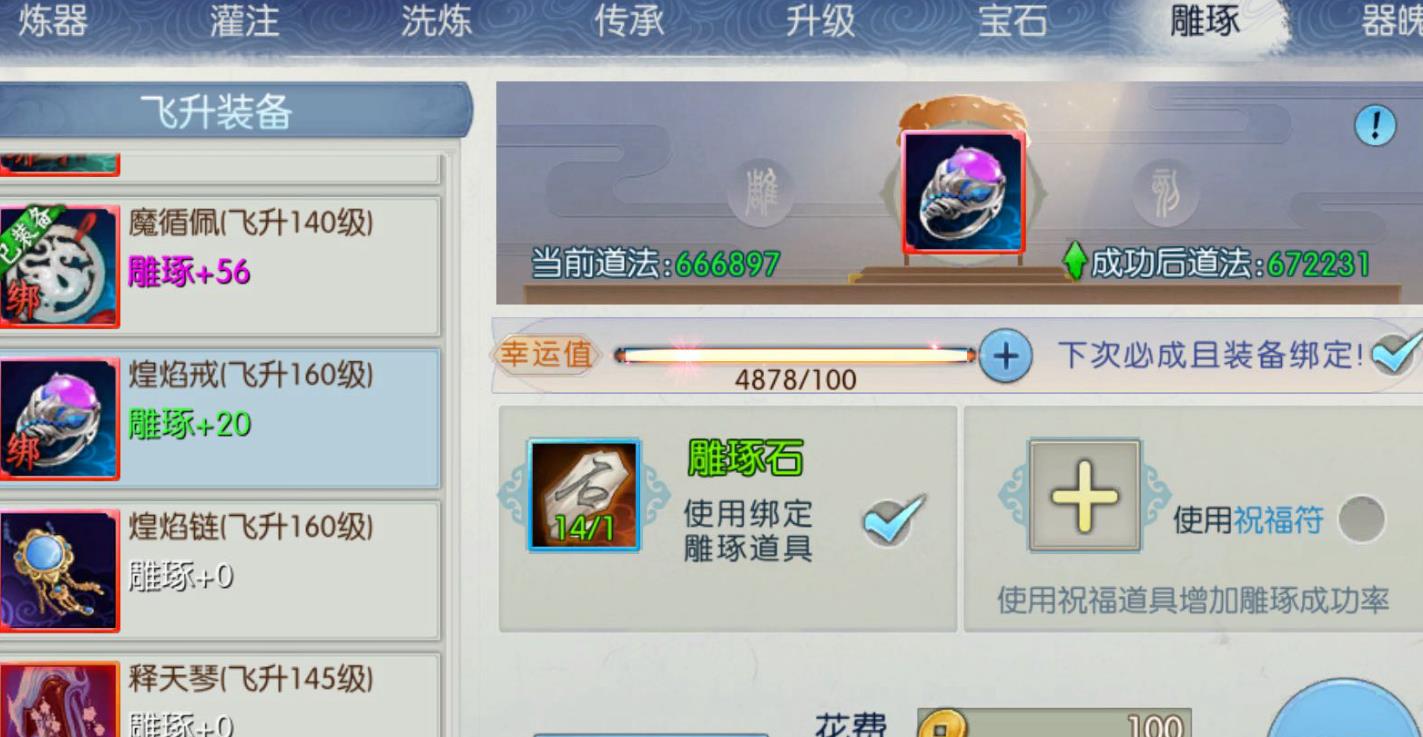Toggle 下次必成且装备绑定 checkbox

click(1395, 353)
